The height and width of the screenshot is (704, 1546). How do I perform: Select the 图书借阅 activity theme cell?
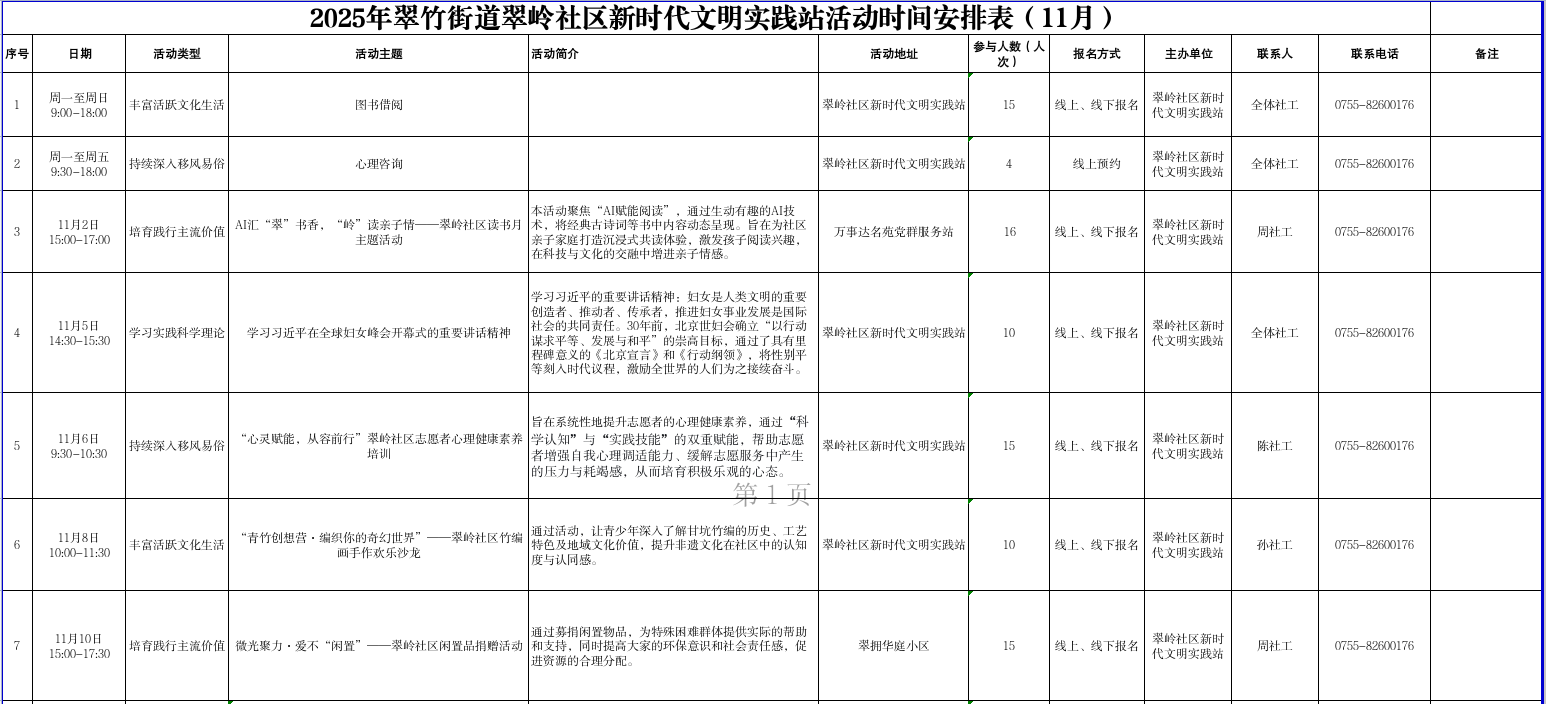[x=378, y=105]
